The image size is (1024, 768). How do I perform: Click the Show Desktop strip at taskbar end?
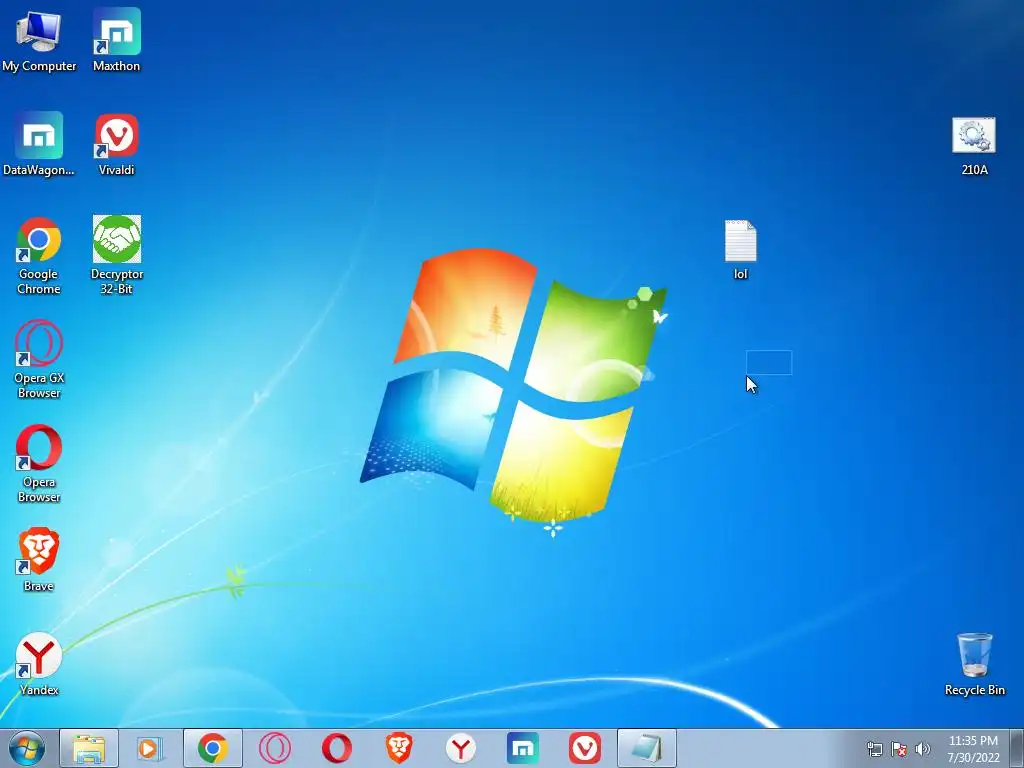pos(1017,748)
